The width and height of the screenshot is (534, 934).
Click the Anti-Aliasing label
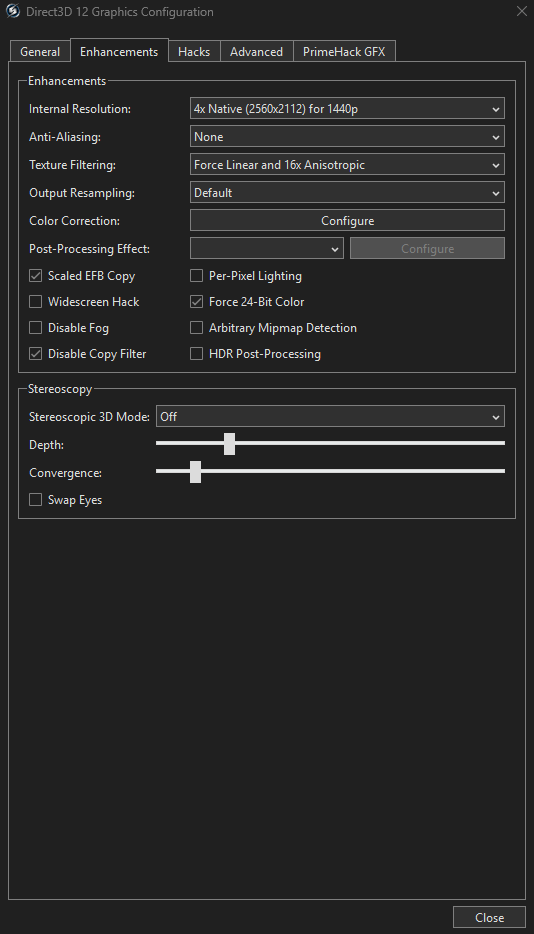(x=65, y=137)
